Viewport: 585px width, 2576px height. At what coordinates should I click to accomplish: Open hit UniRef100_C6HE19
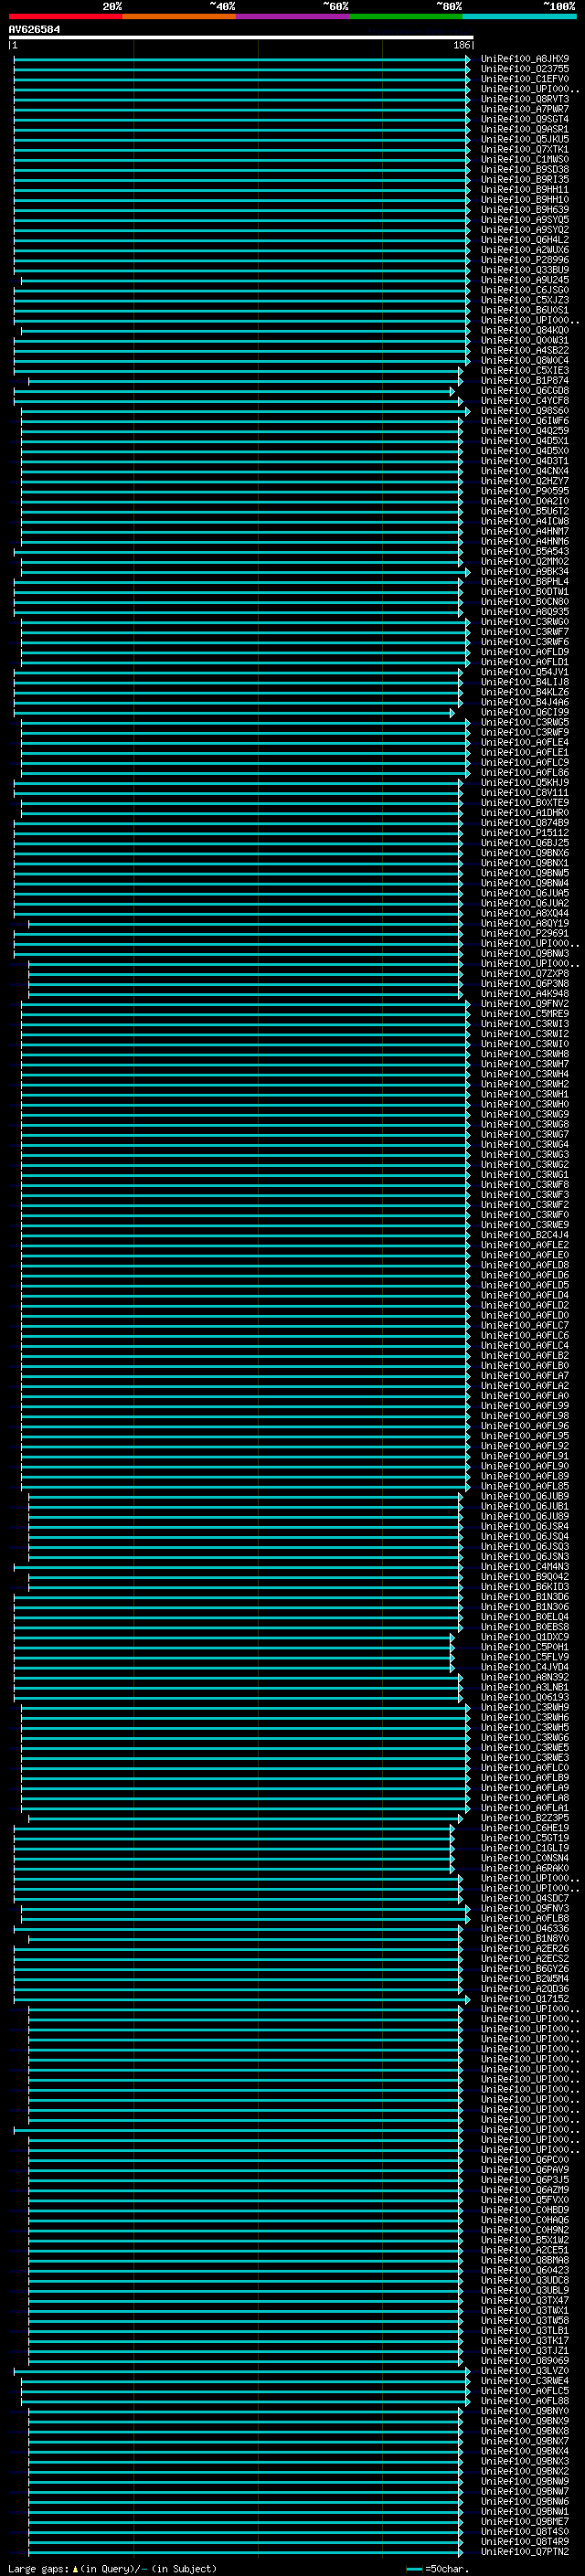coord(524,1828)
